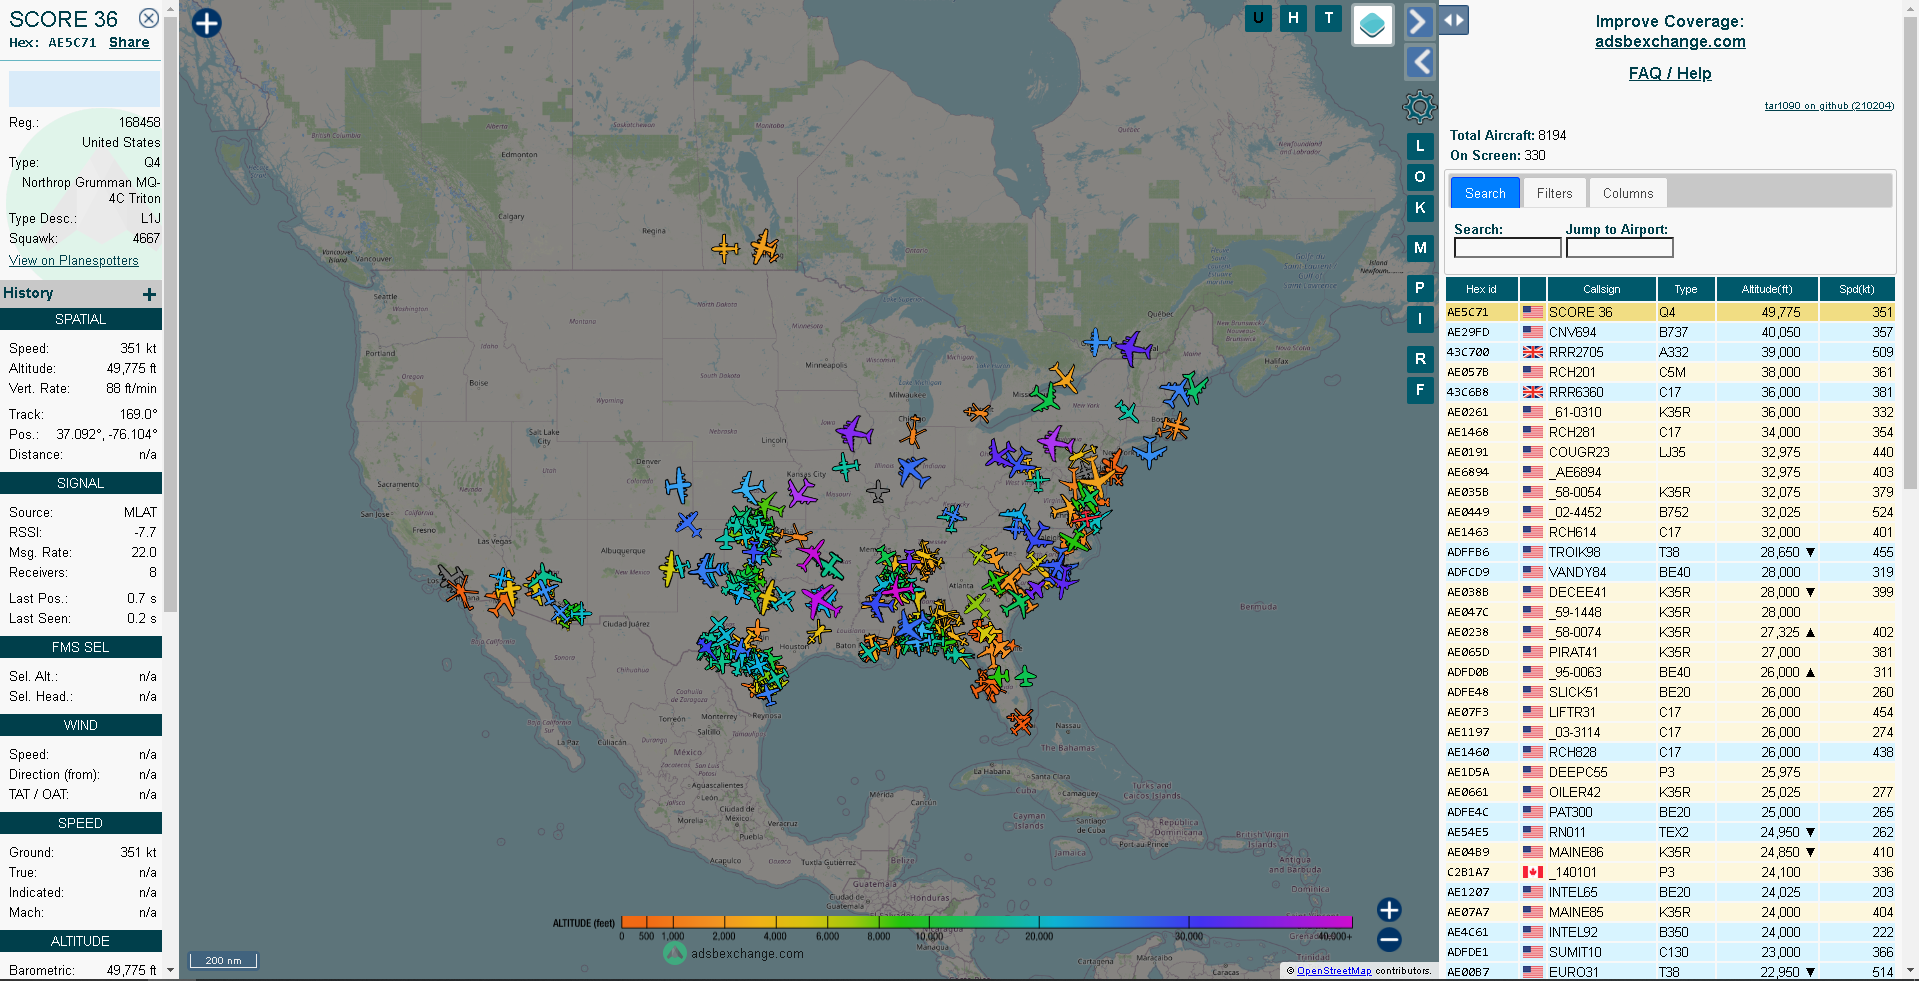Focus the Search input field
1919x981 pixels.
[1507, 247]
